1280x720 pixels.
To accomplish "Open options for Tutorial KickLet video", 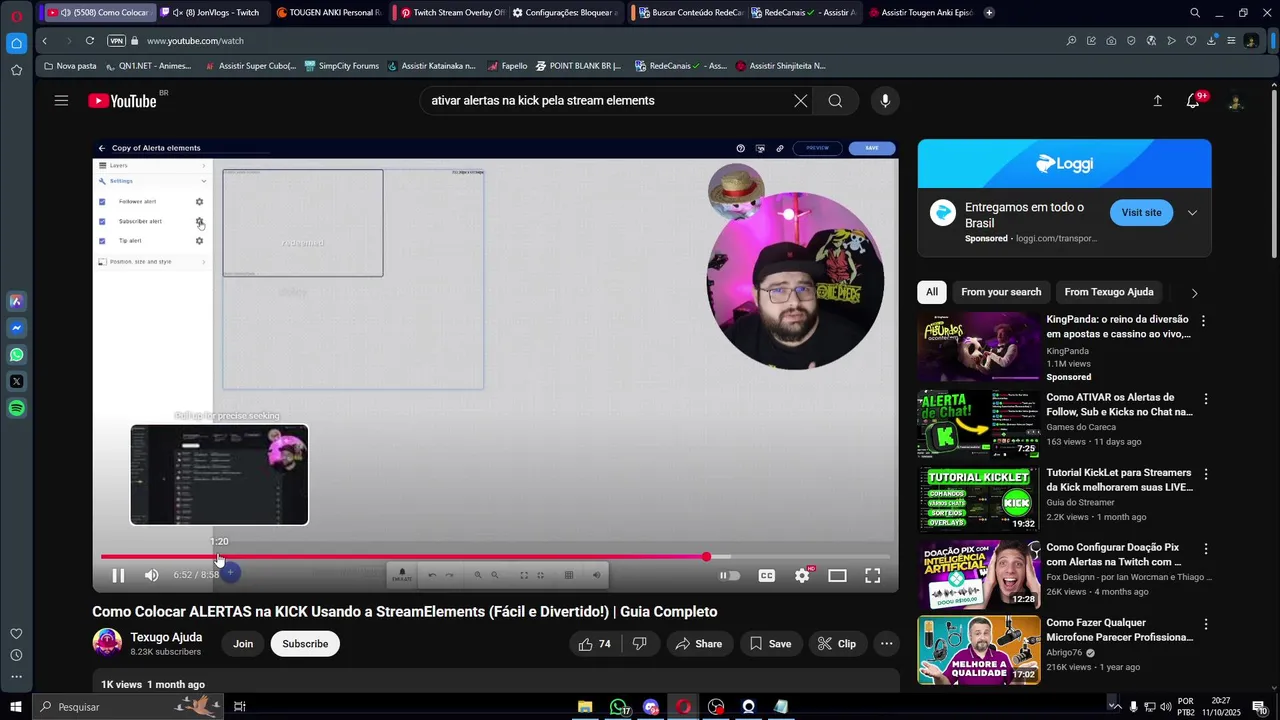I will tap(1205, 474).
